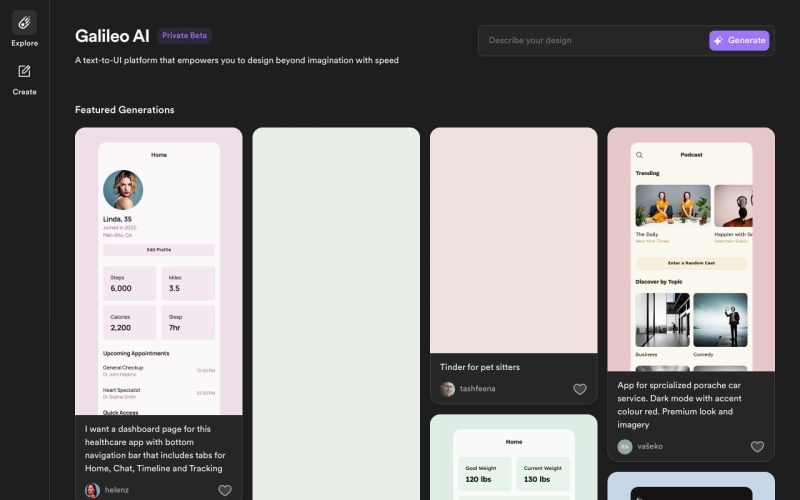Click the vašeko username

tap(650, 446)
